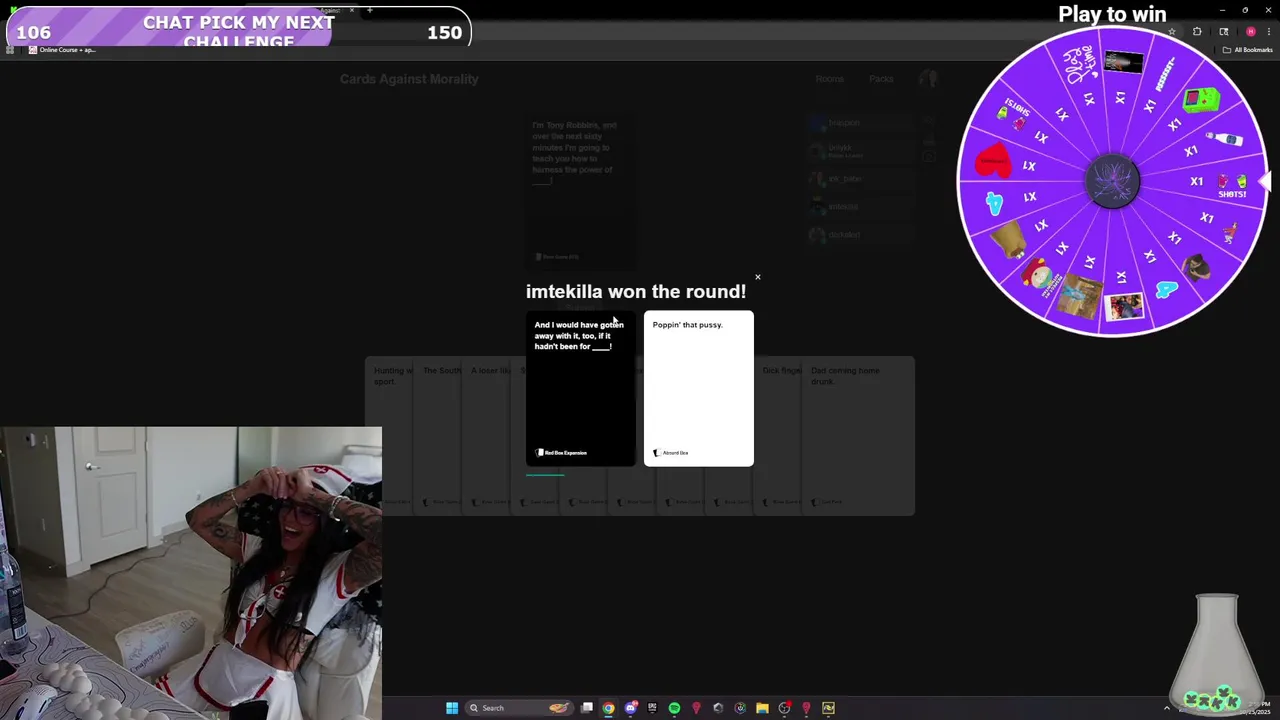1280x720 pixels.
Task: Open the user avatar next to Packs
Action: click(928, 79)
